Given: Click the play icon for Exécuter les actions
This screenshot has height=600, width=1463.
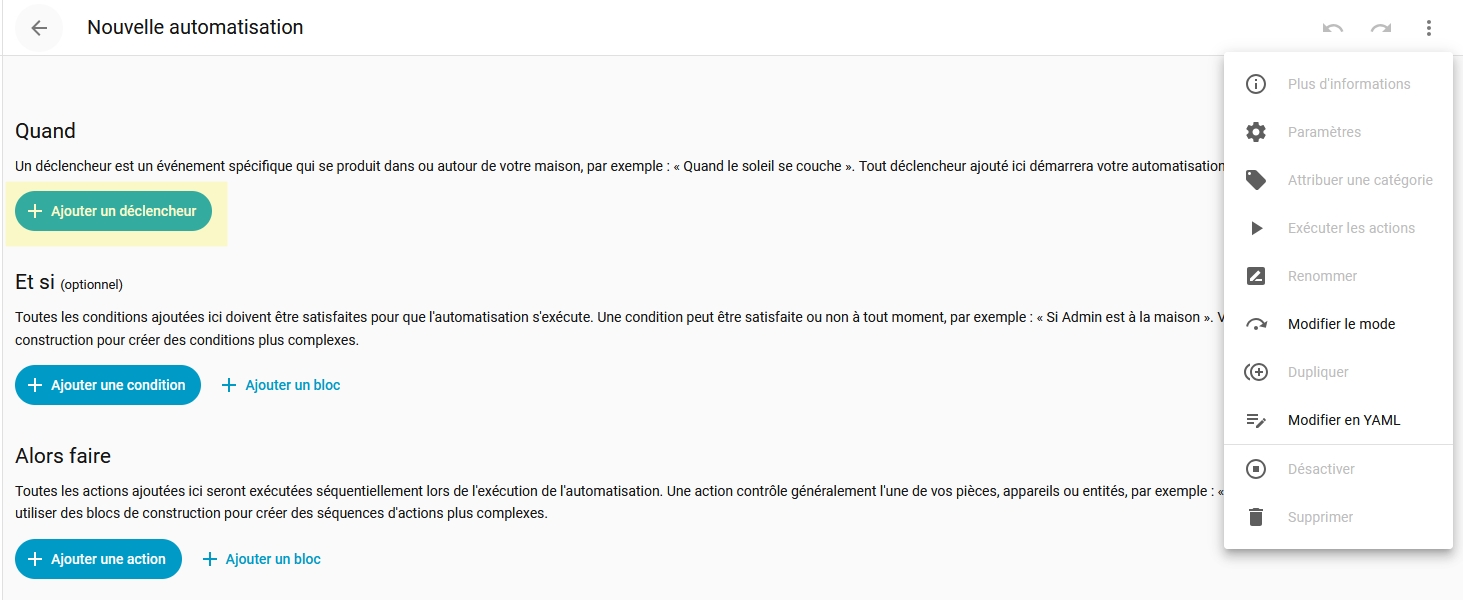Looking at the screenshot, I should pyautogui.click(x=1256, y=228).
